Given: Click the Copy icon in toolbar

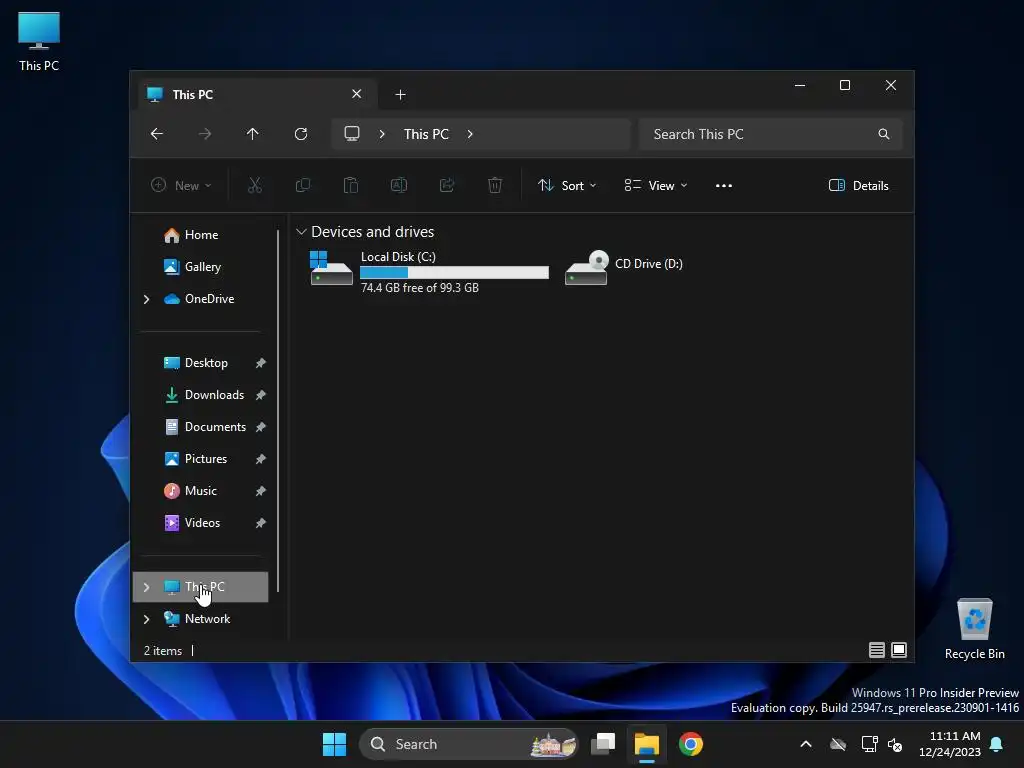Looking at the screenshot, I should 302,185.
